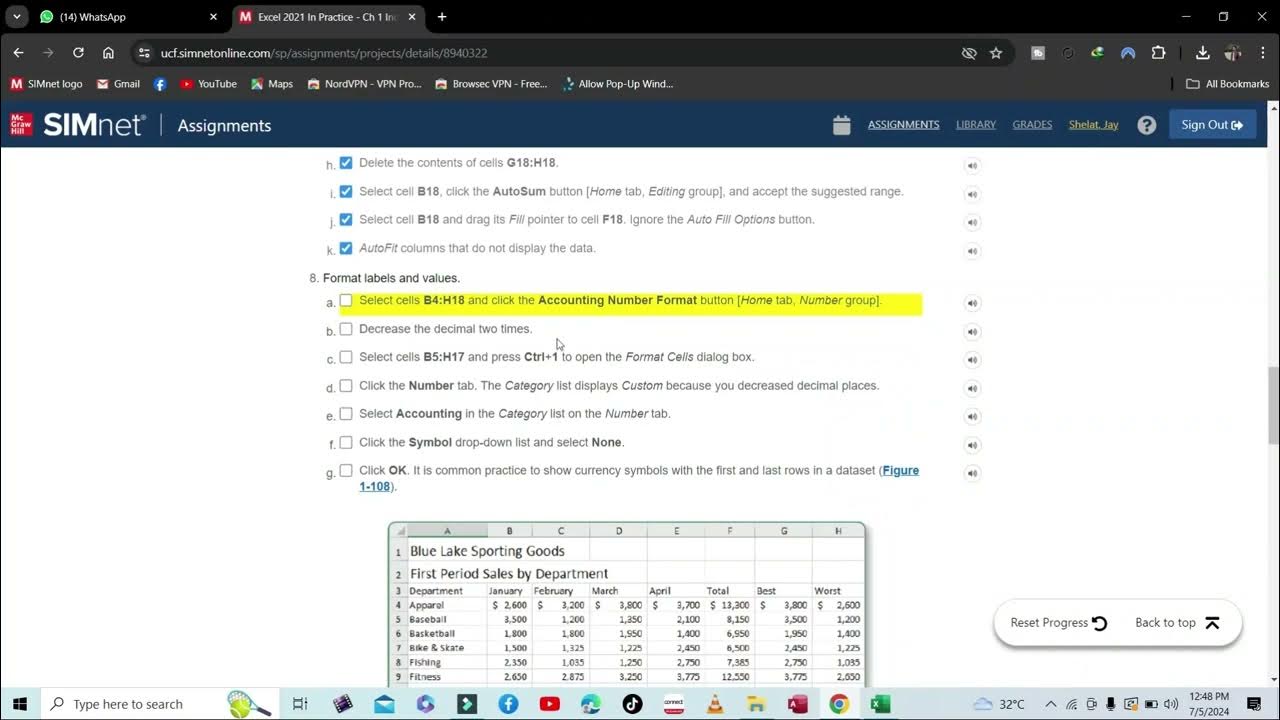
Task: Click the eye-slash icon in address bar
Action: tap(969, 53)
